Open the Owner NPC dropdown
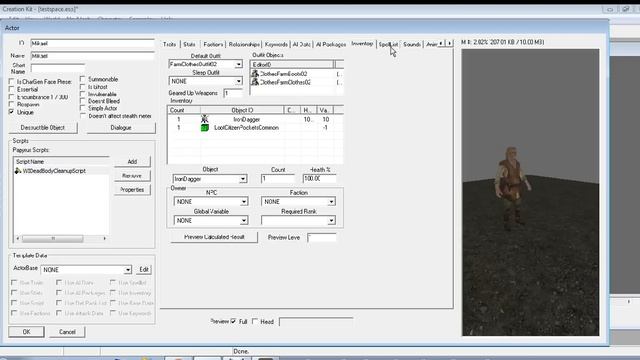Viewport: 640px width, 360px height. pyautogui.click(x=244, y=202)
